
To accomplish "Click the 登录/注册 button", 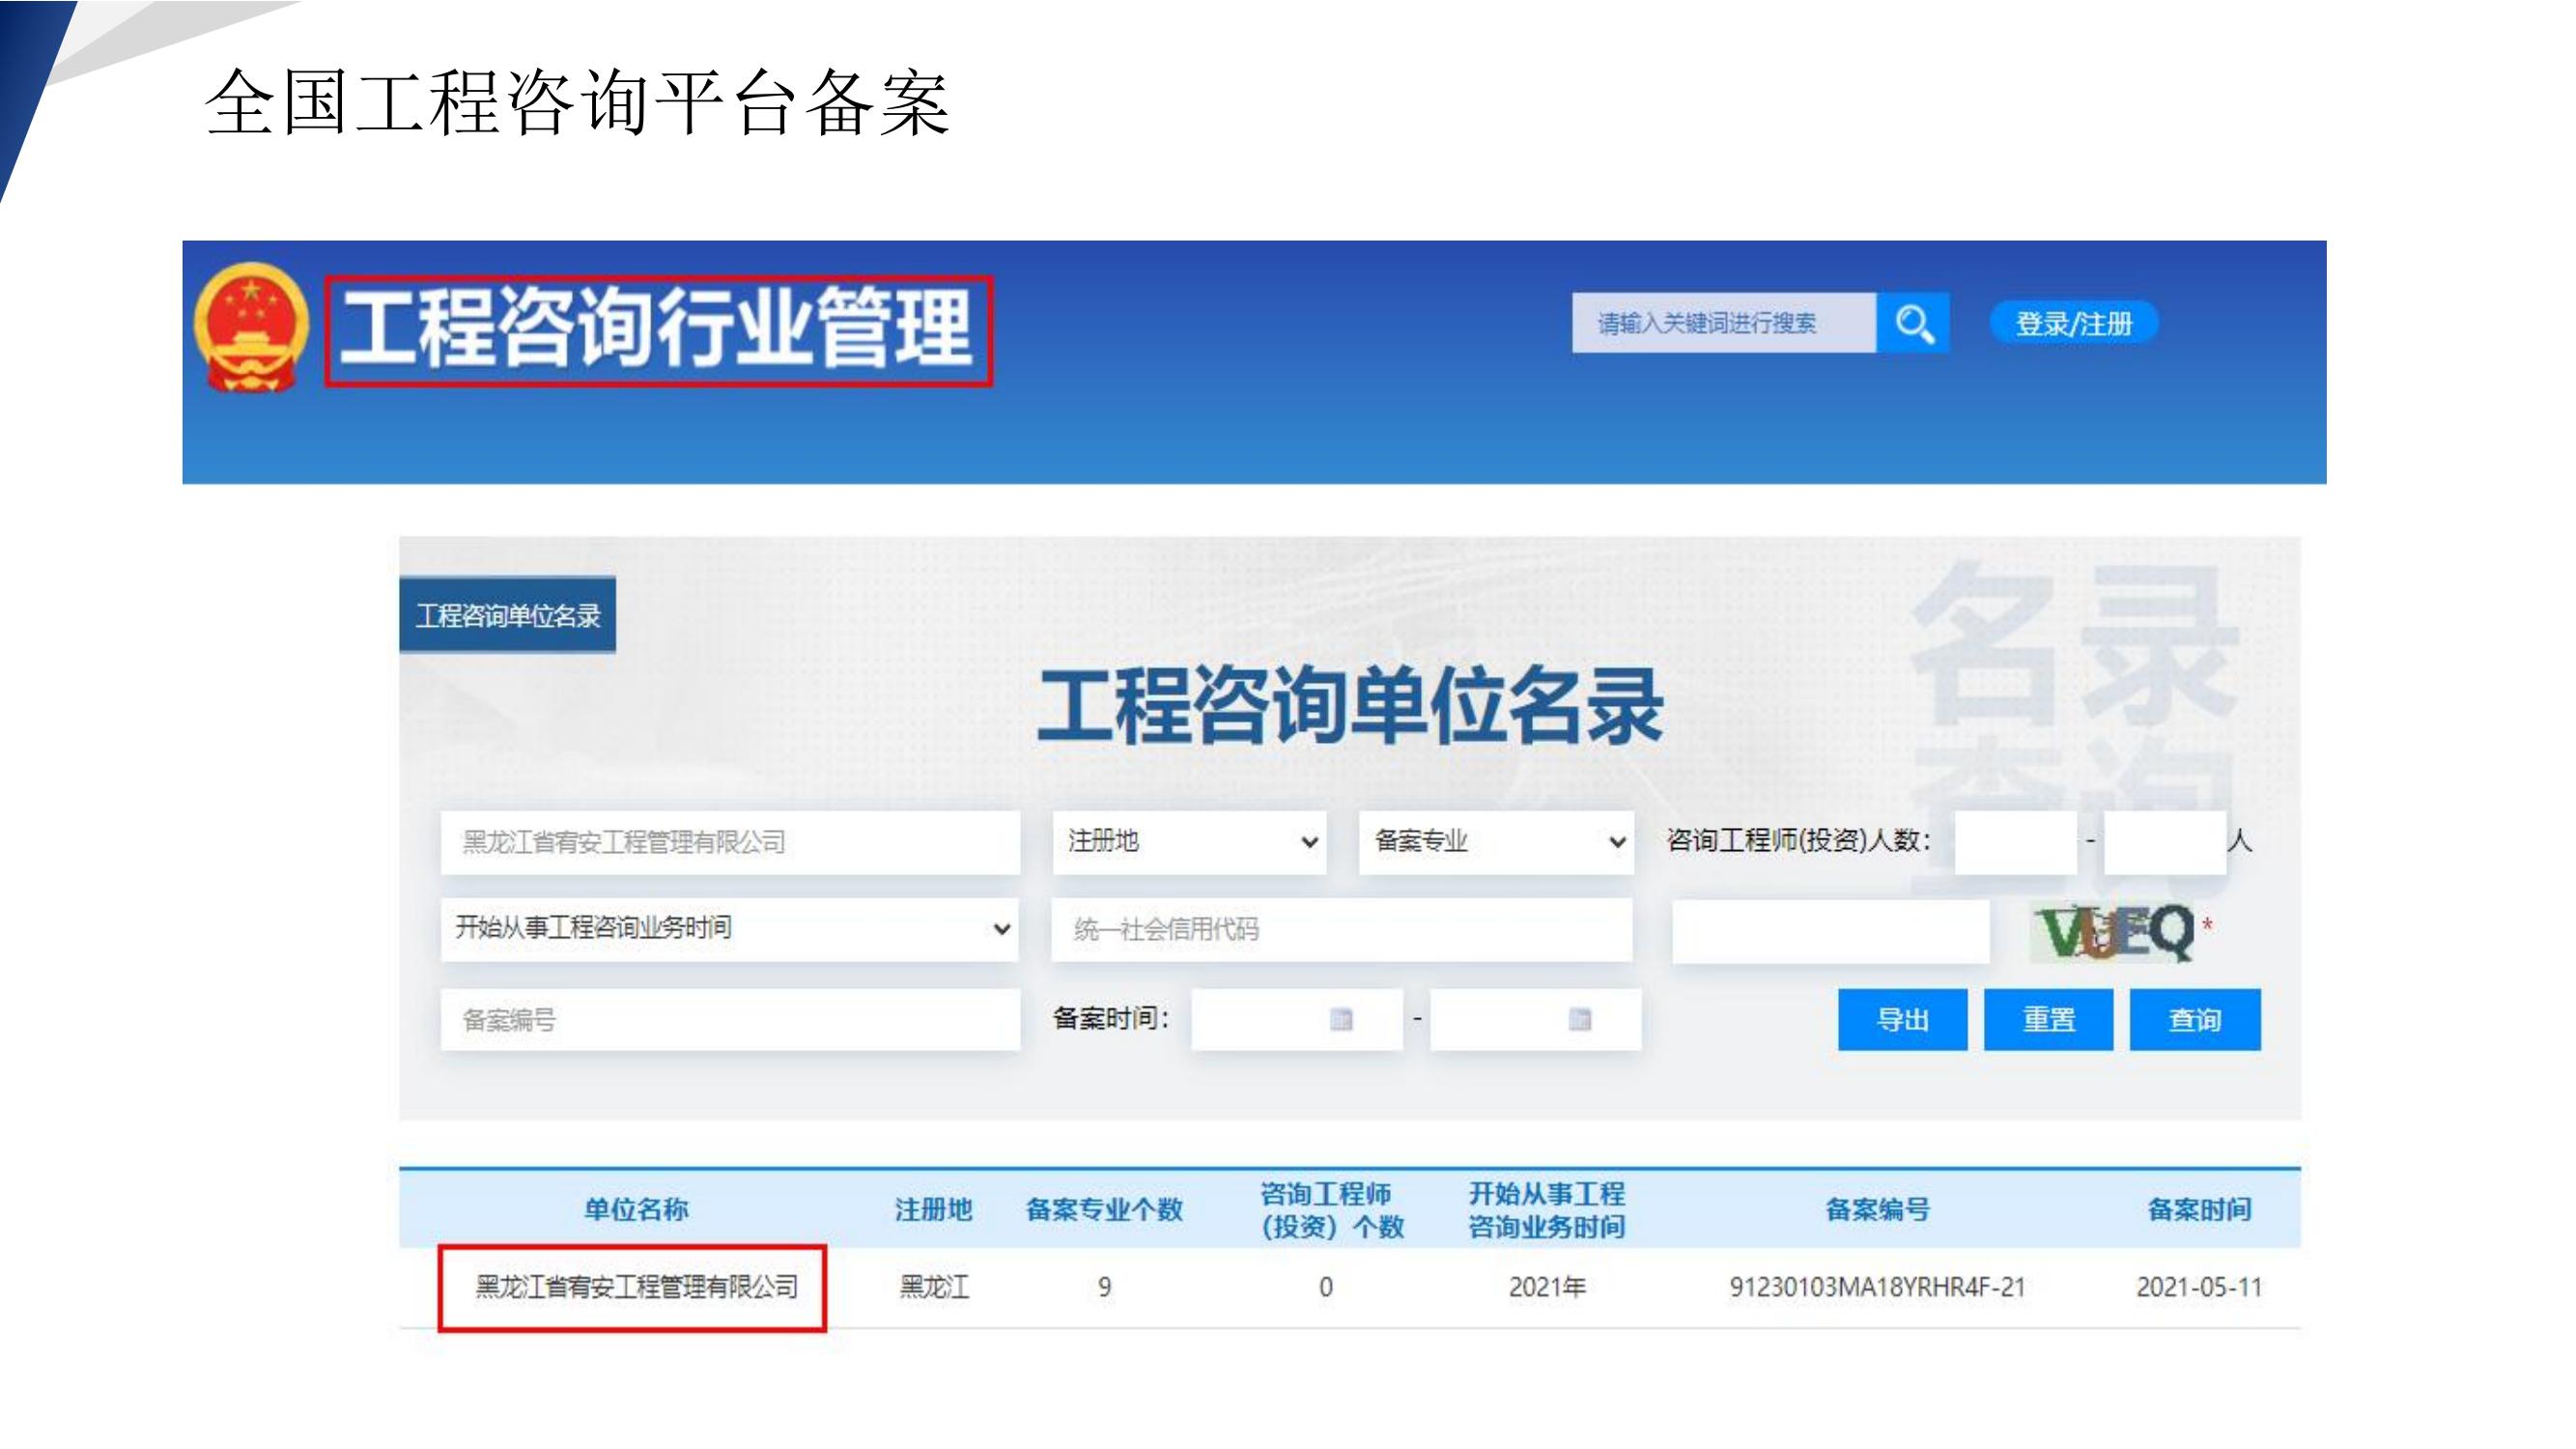I will point(2073,323).
